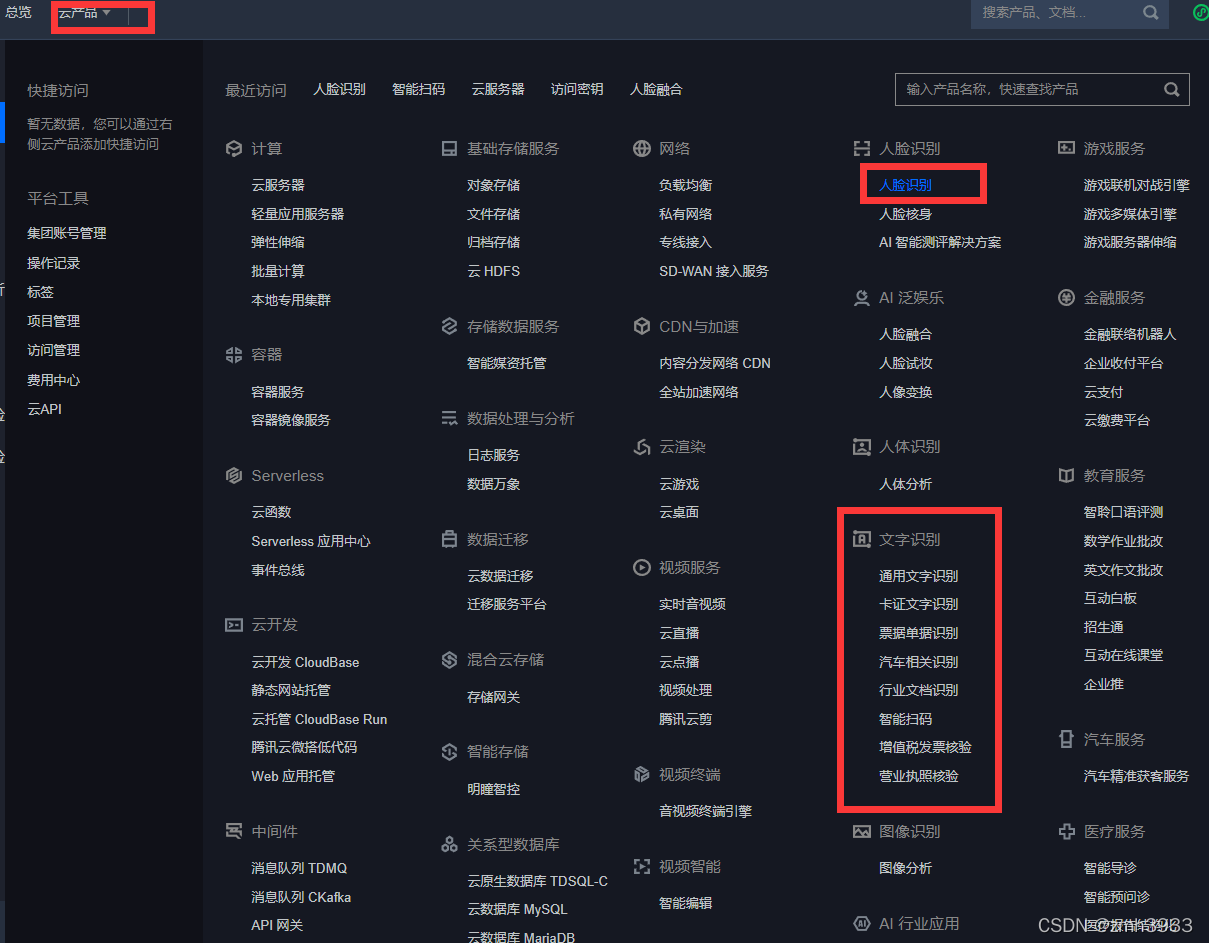
Task: Click the 游戏服务 category icon
Action: (x=1066, y=148)
